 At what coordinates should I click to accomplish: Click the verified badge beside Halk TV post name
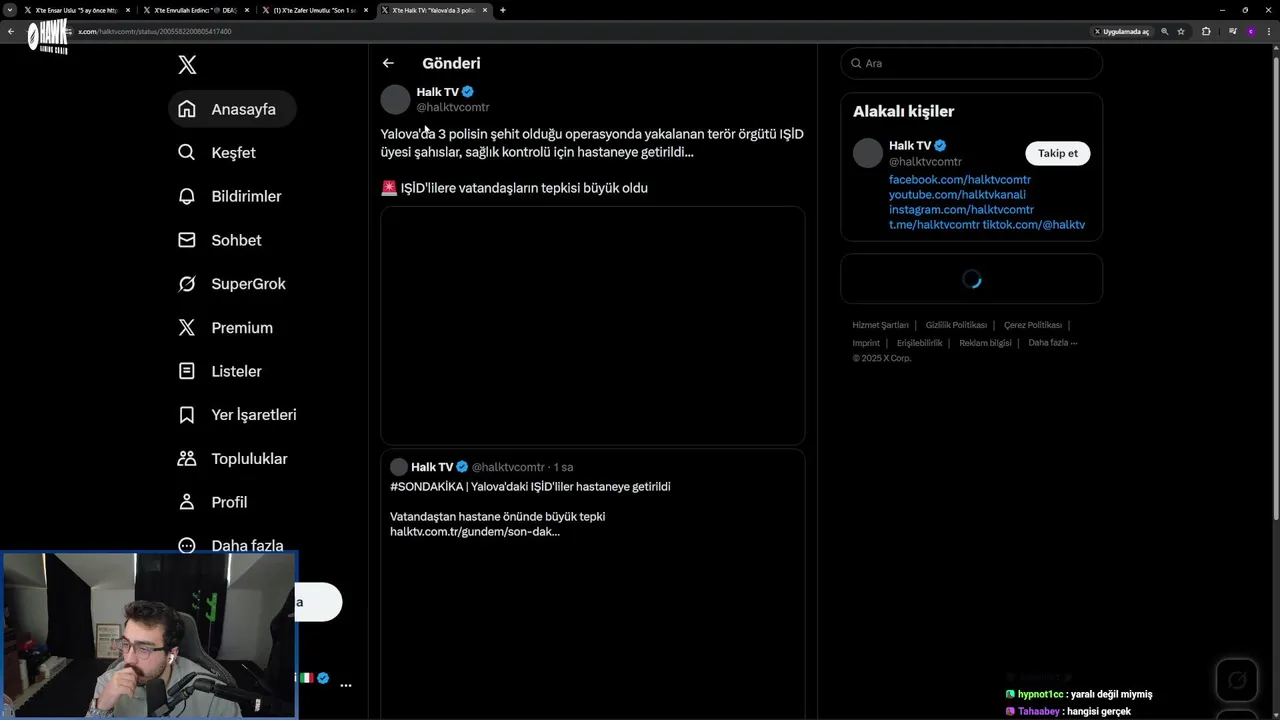pyautogui.click(x=468, y=92)
